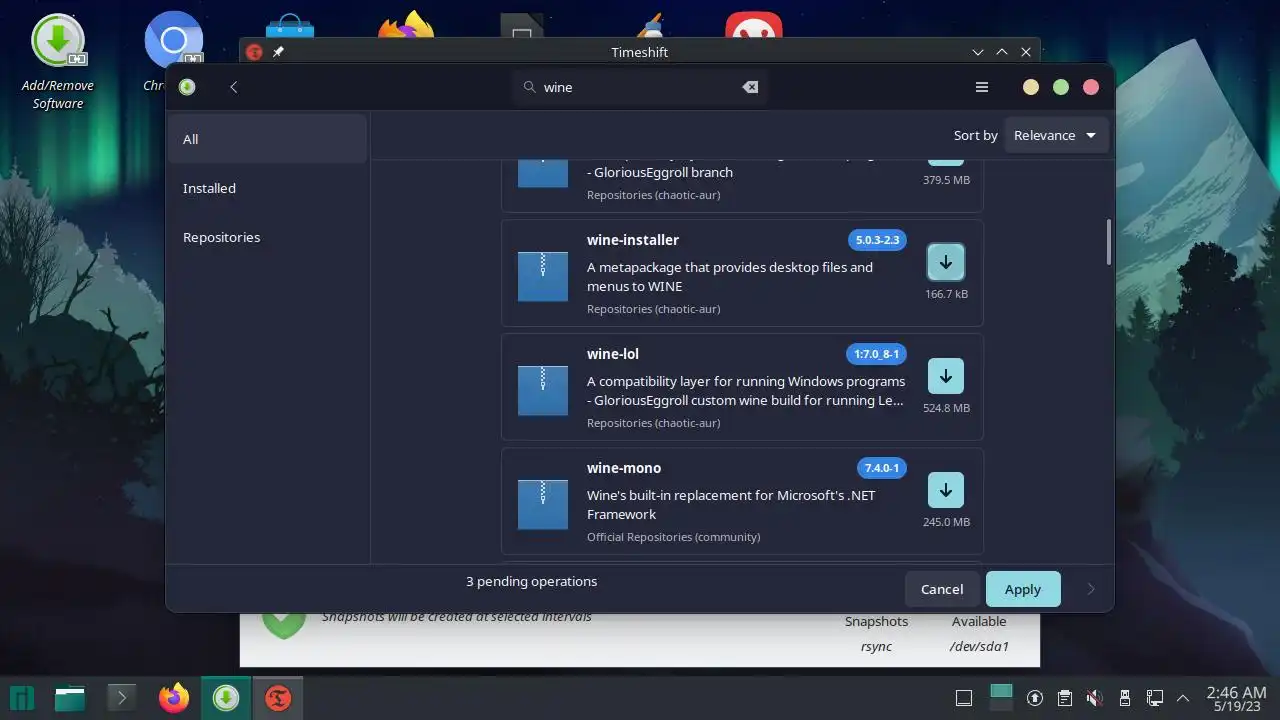
Task: Click the pin icon in Timeshift titlebar
Action: click(279, 52)
